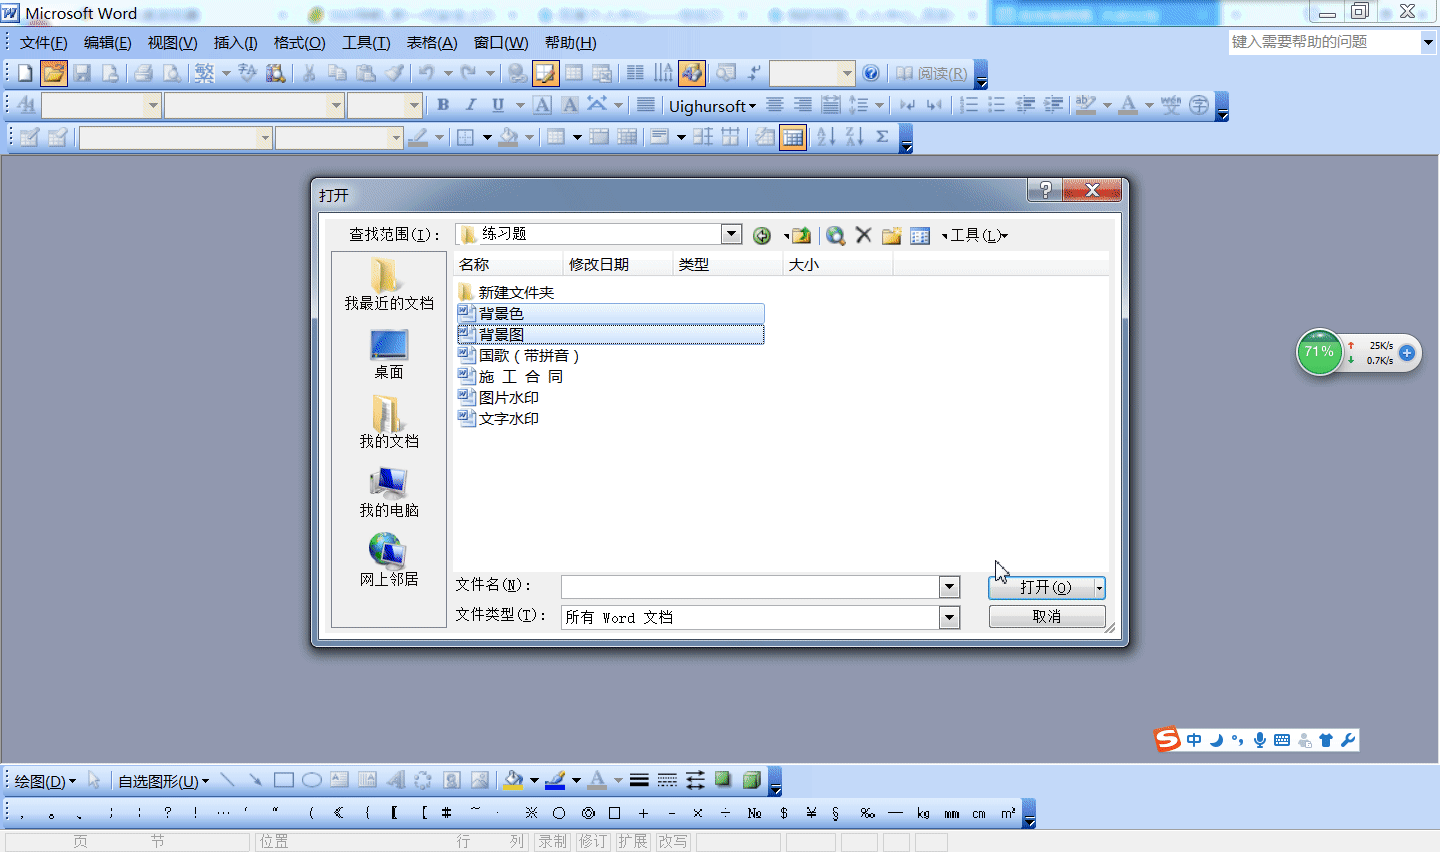Open the 我最近的文档 shortcut
Screen dimensions: 1440x852
pos(389,284)
